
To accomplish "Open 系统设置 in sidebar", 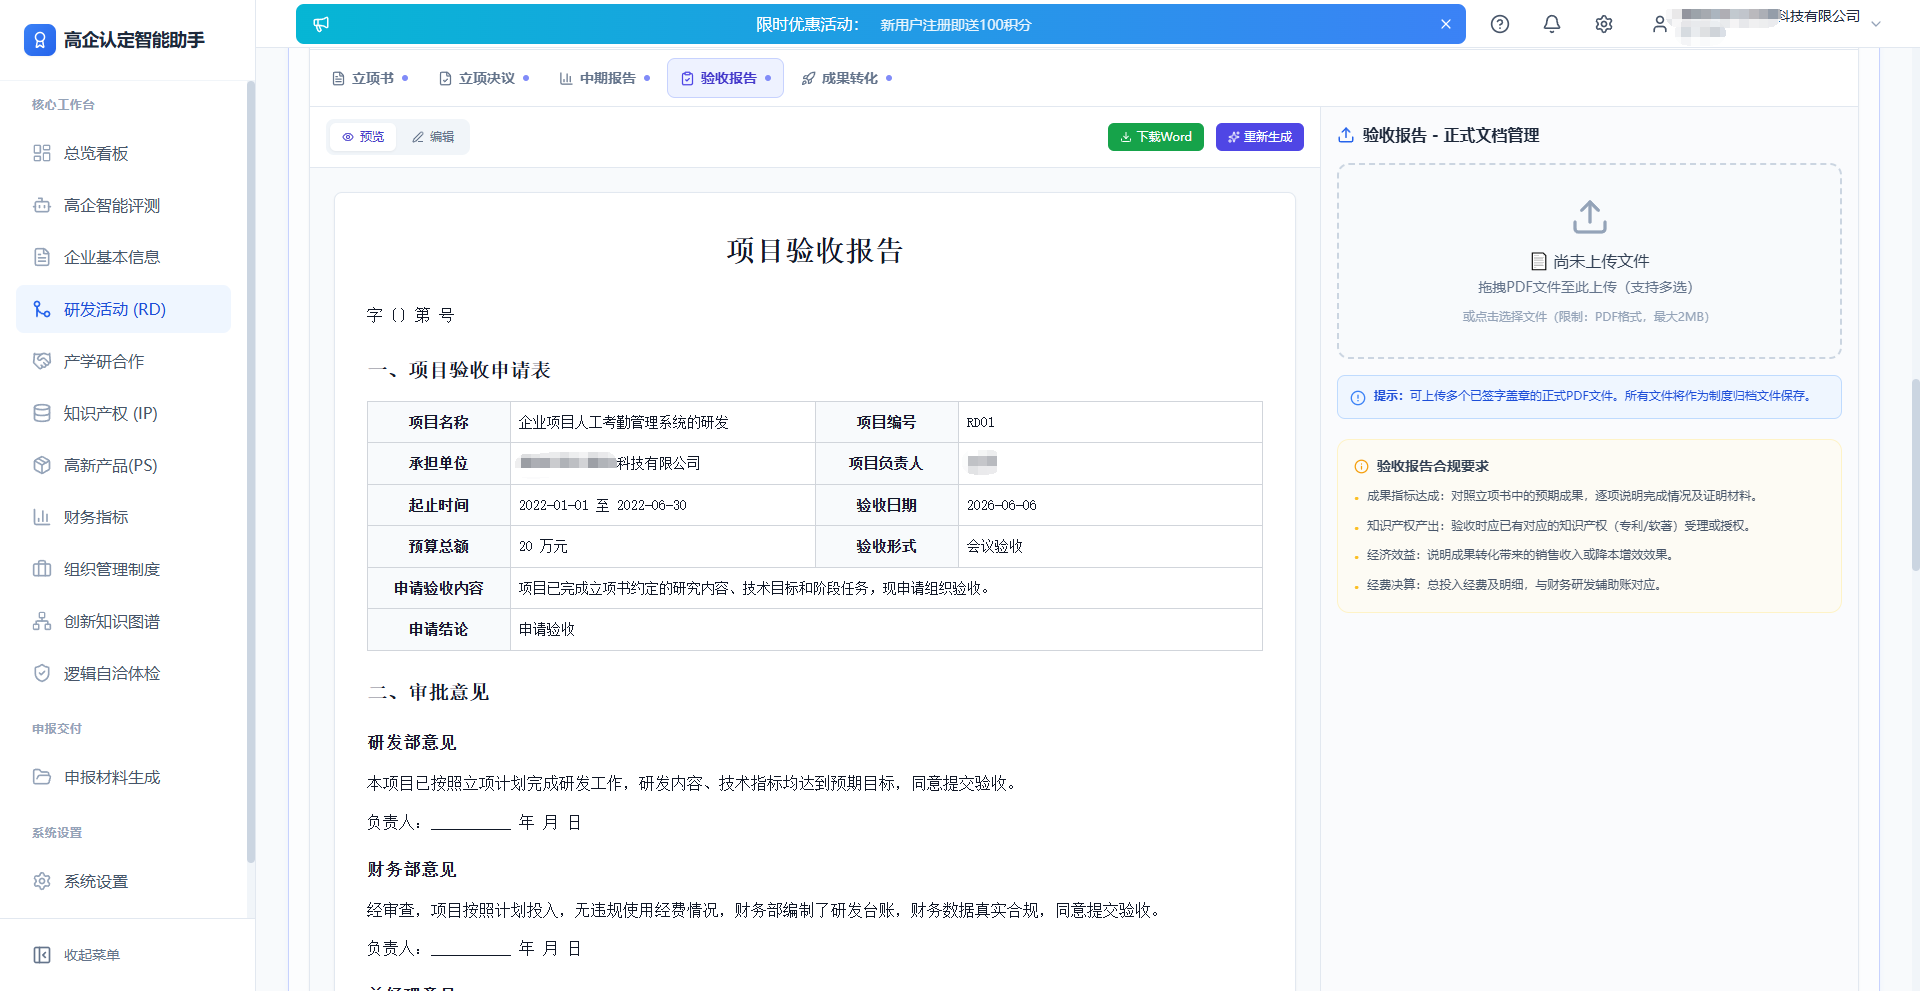I will tap(123, 881).
